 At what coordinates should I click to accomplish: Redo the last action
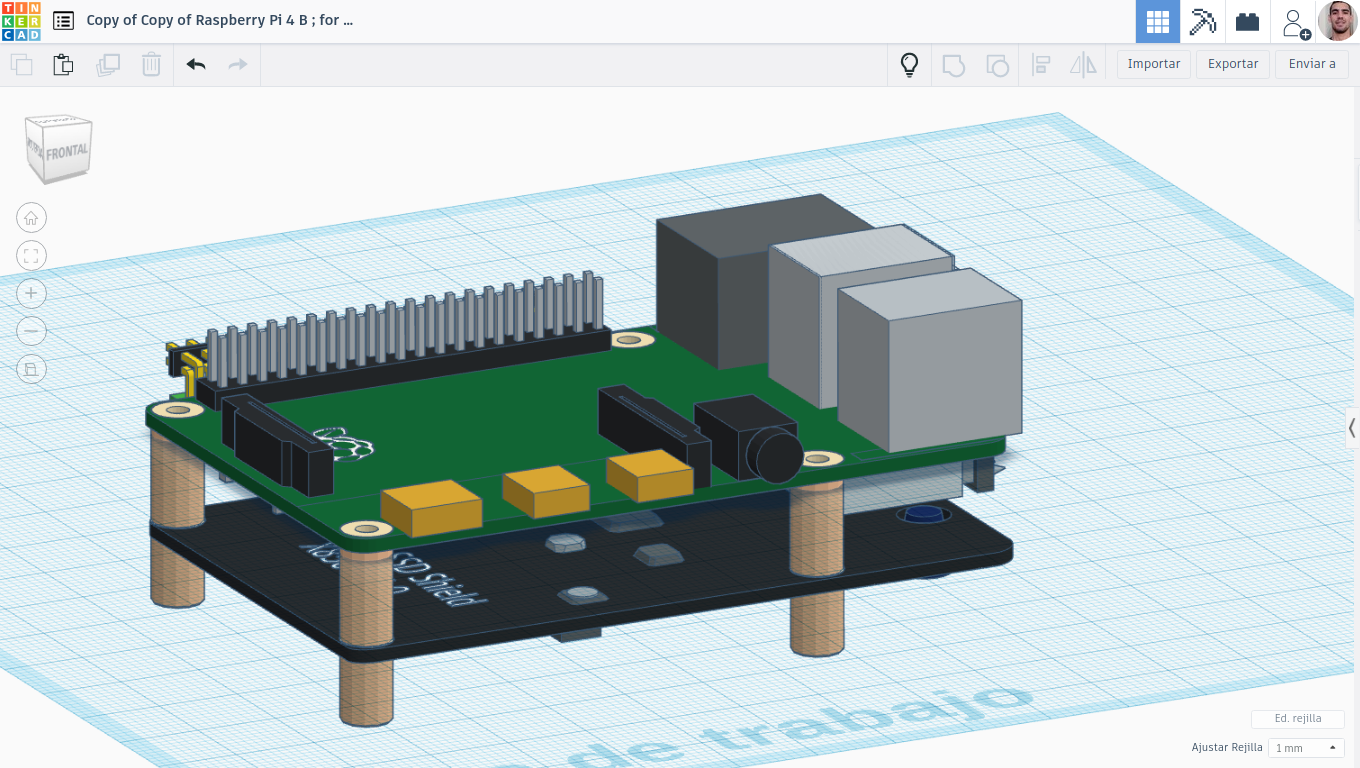point(238,65)
